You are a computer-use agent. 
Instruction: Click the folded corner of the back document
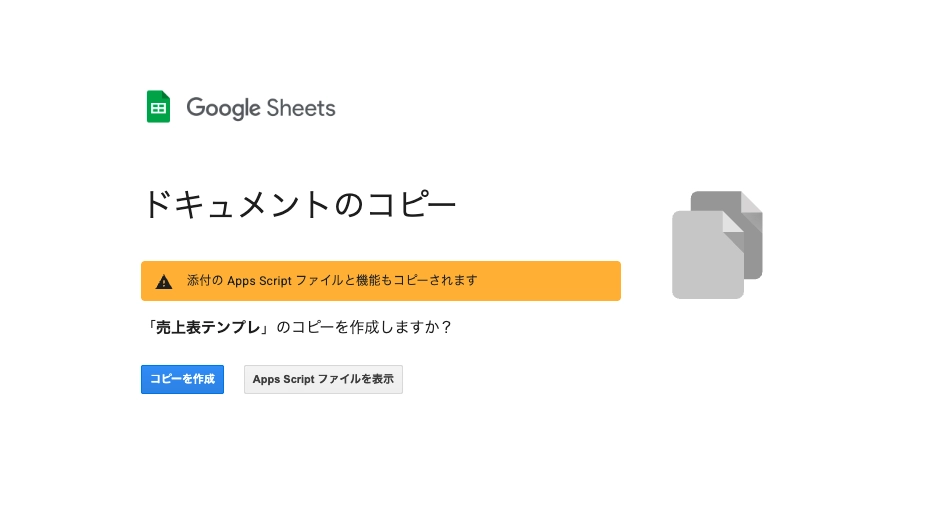pyautogui.click(x=752, y=200)
